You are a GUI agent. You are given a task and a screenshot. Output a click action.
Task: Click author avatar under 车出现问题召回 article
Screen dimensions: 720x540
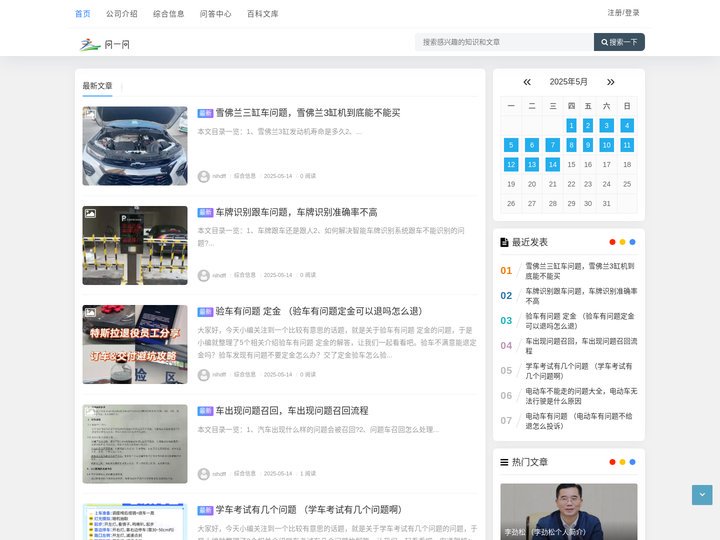coord(203,474)
